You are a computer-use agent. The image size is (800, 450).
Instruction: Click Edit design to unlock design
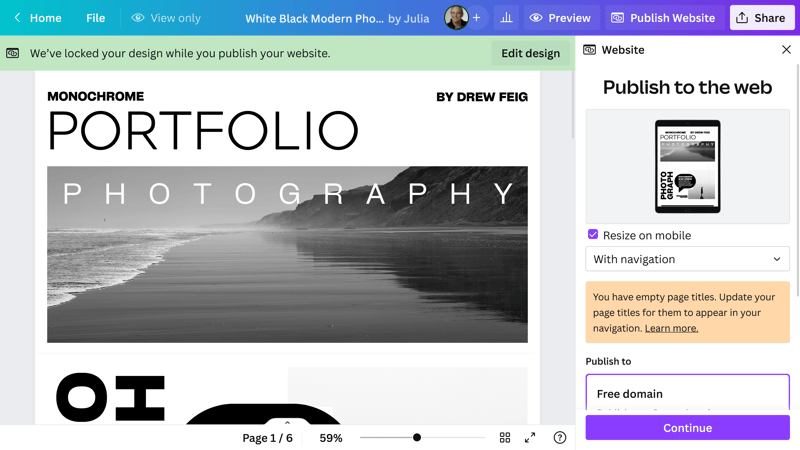(531, 53)
